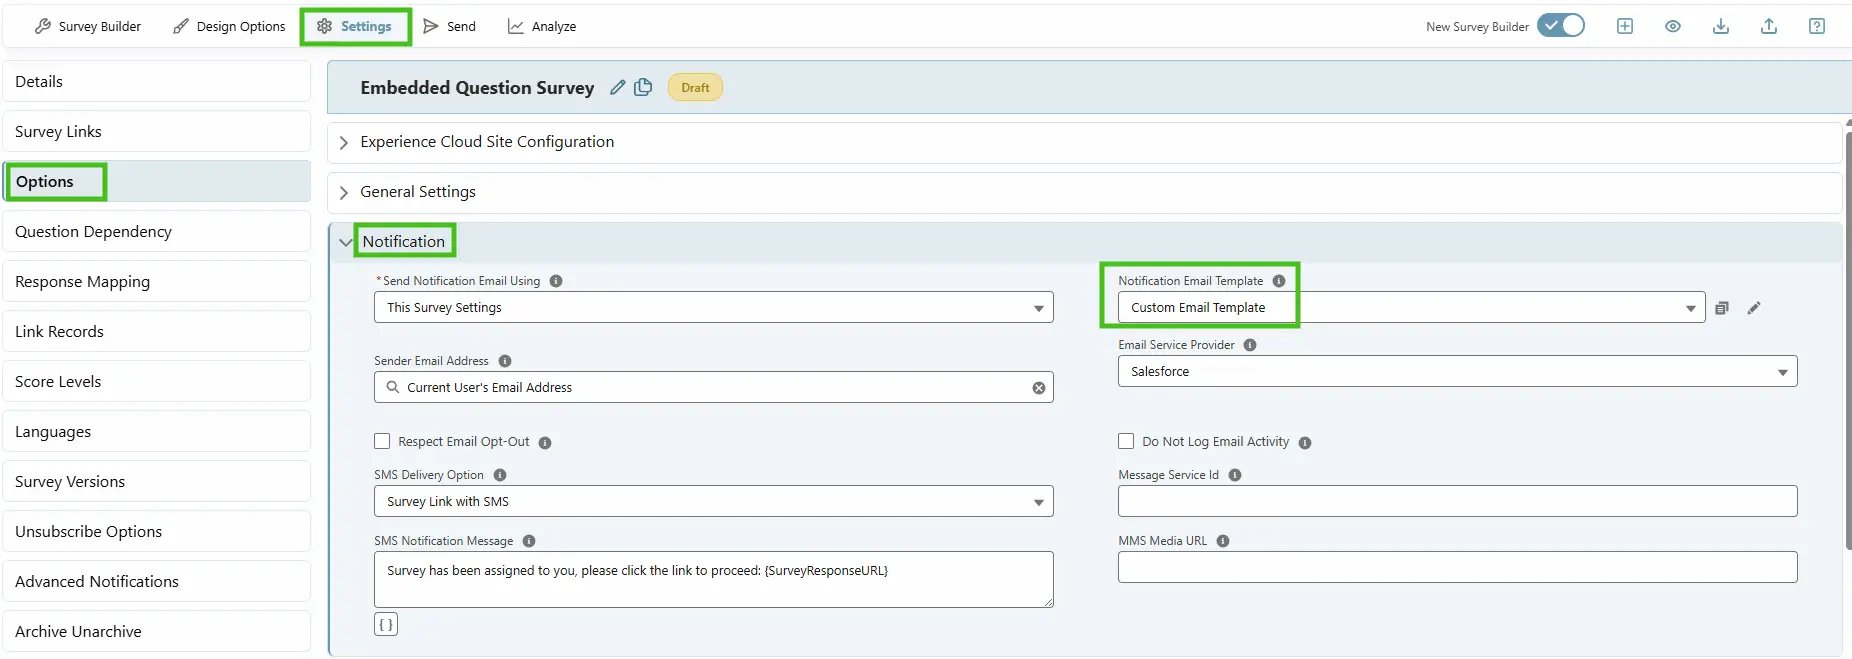Click the plus-square icon in top toolbar
This screenshot has height=659, width=1852.
coord(1625,26)
